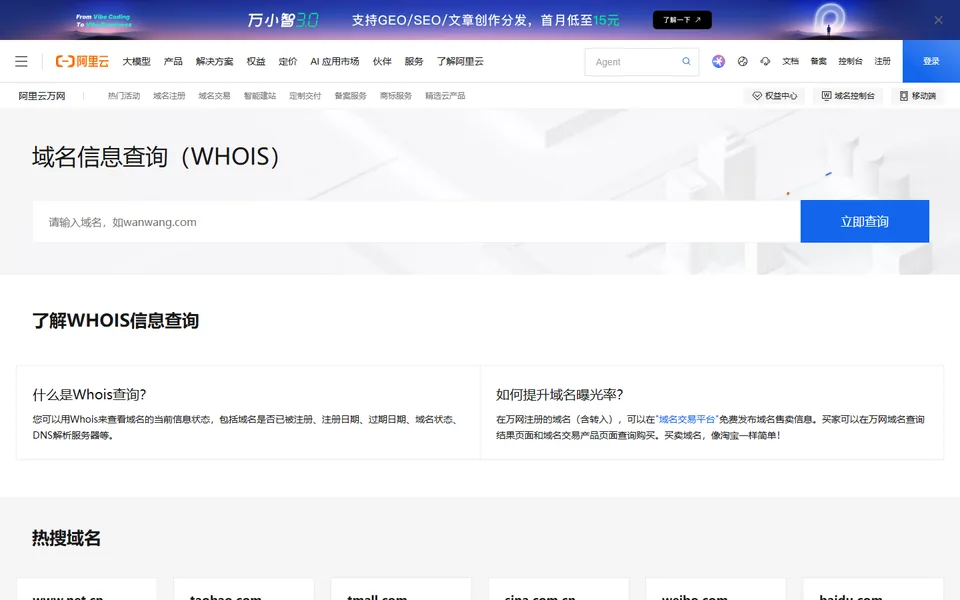
Task: Open the 控制台 link
Action: pyautogui.click(x=850, y=61)
